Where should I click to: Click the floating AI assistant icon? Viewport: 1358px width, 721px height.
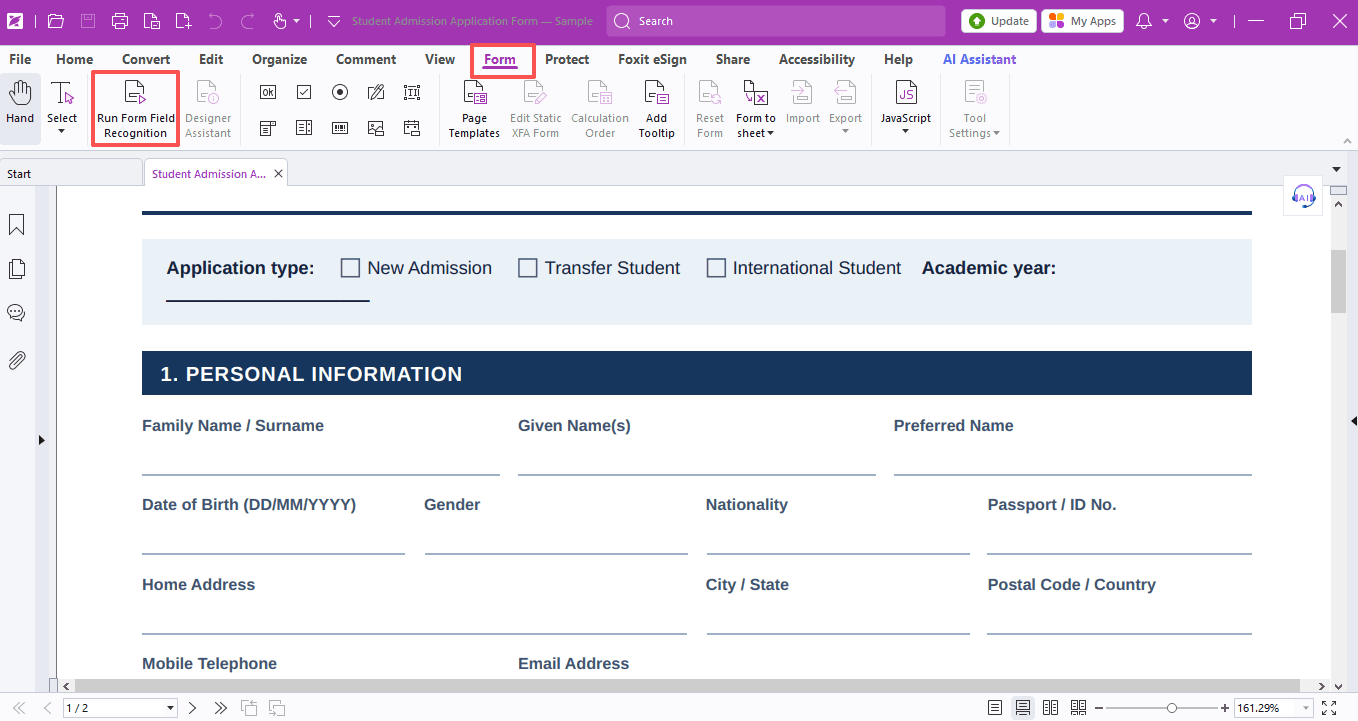(1303, 195)
